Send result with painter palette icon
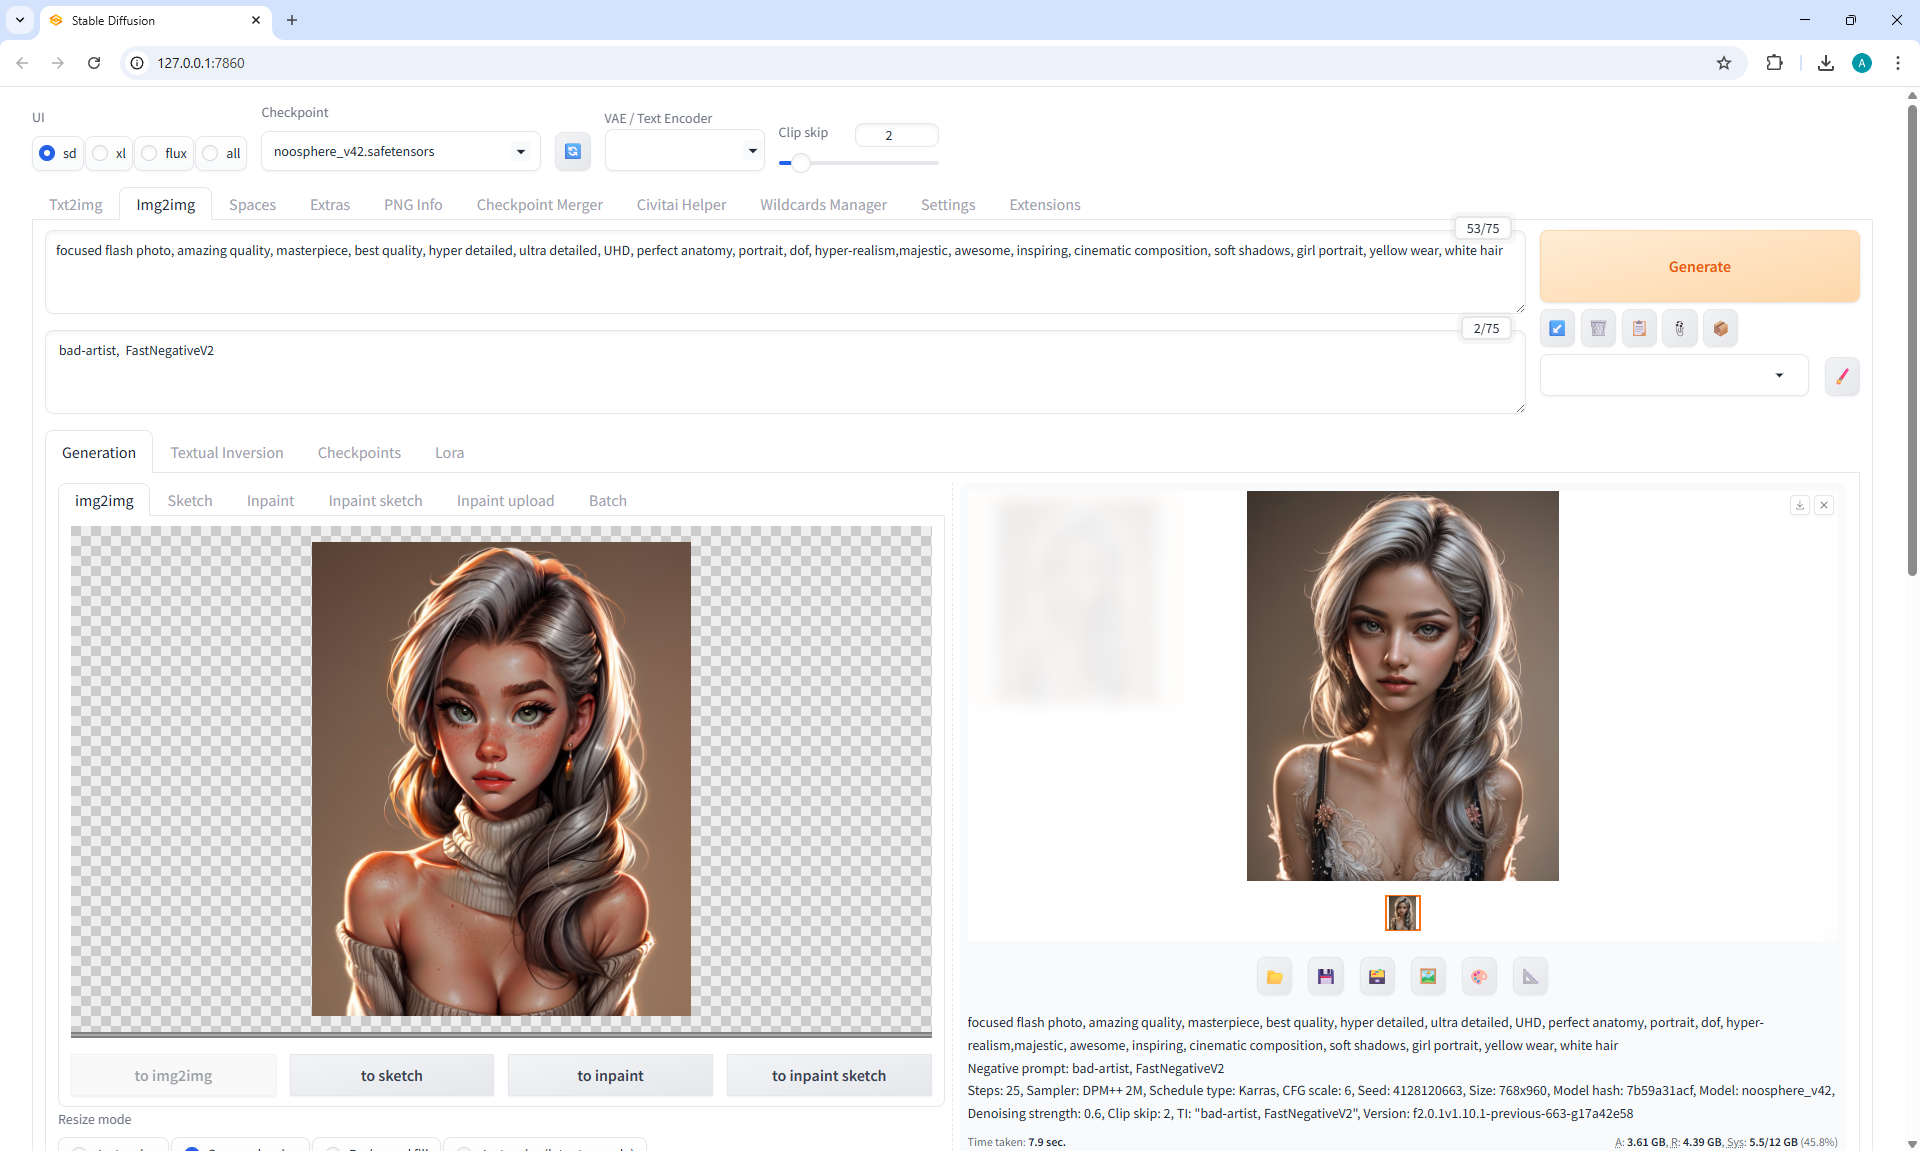Screen dimensions: 1920x1151 point(1479,976)
